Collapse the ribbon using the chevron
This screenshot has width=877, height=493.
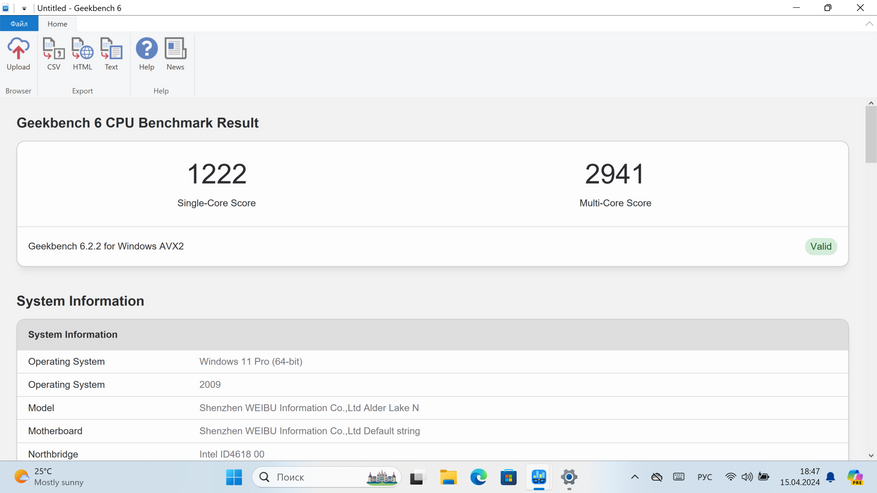click(x=869, y=24)
